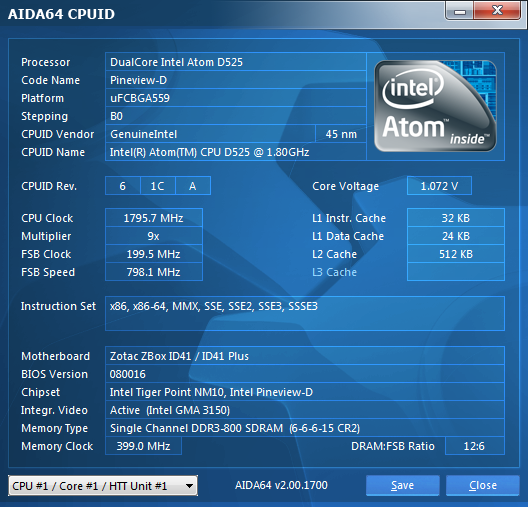
Task: Select the Processor name field
Action: click(x=236, y=62)
